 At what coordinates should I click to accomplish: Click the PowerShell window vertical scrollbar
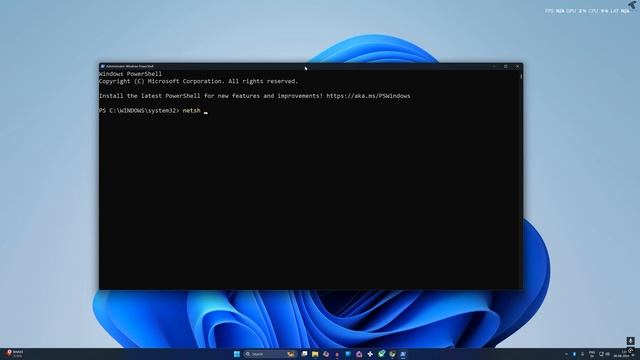521,180
